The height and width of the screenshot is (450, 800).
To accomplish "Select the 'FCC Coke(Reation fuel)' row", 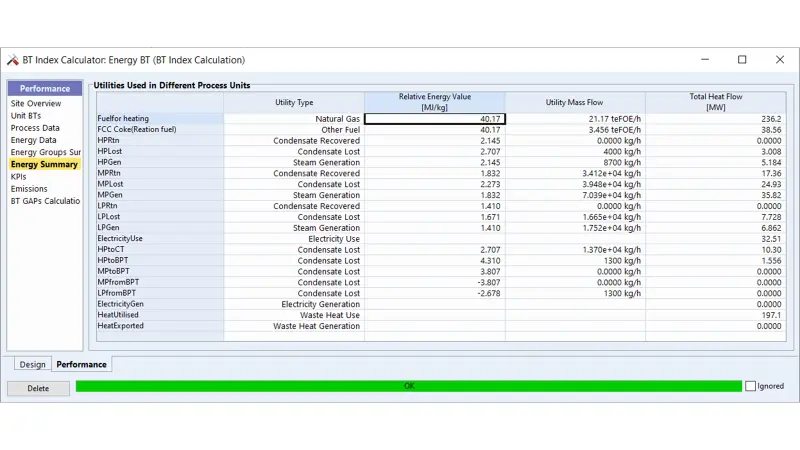I will tap(160, 130).
